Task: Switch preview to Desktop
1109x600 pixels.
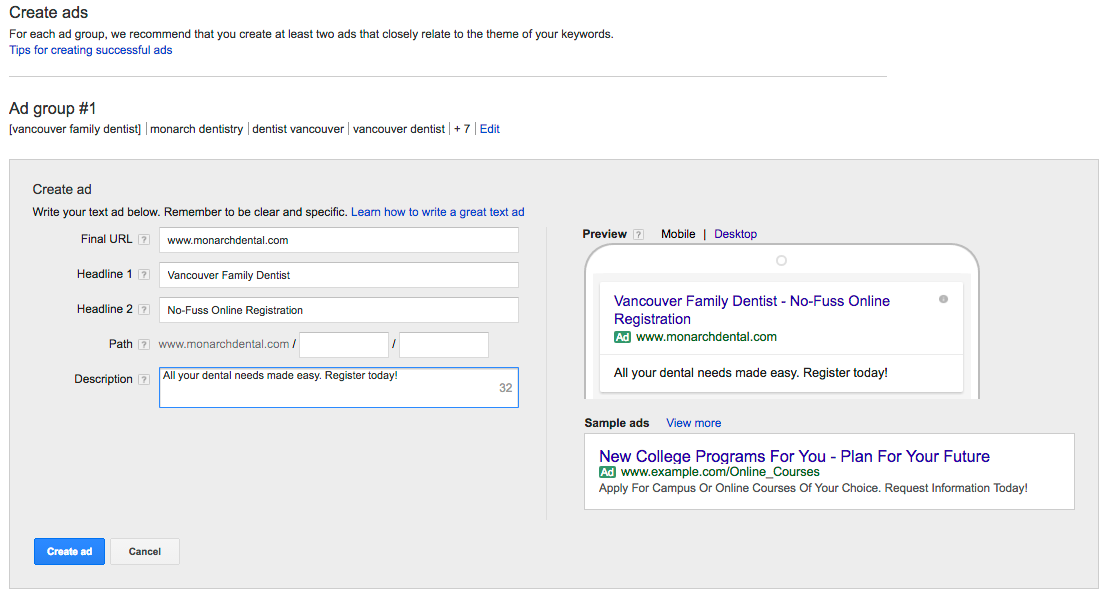Action: pyautogui.click(x=735, y=234)
